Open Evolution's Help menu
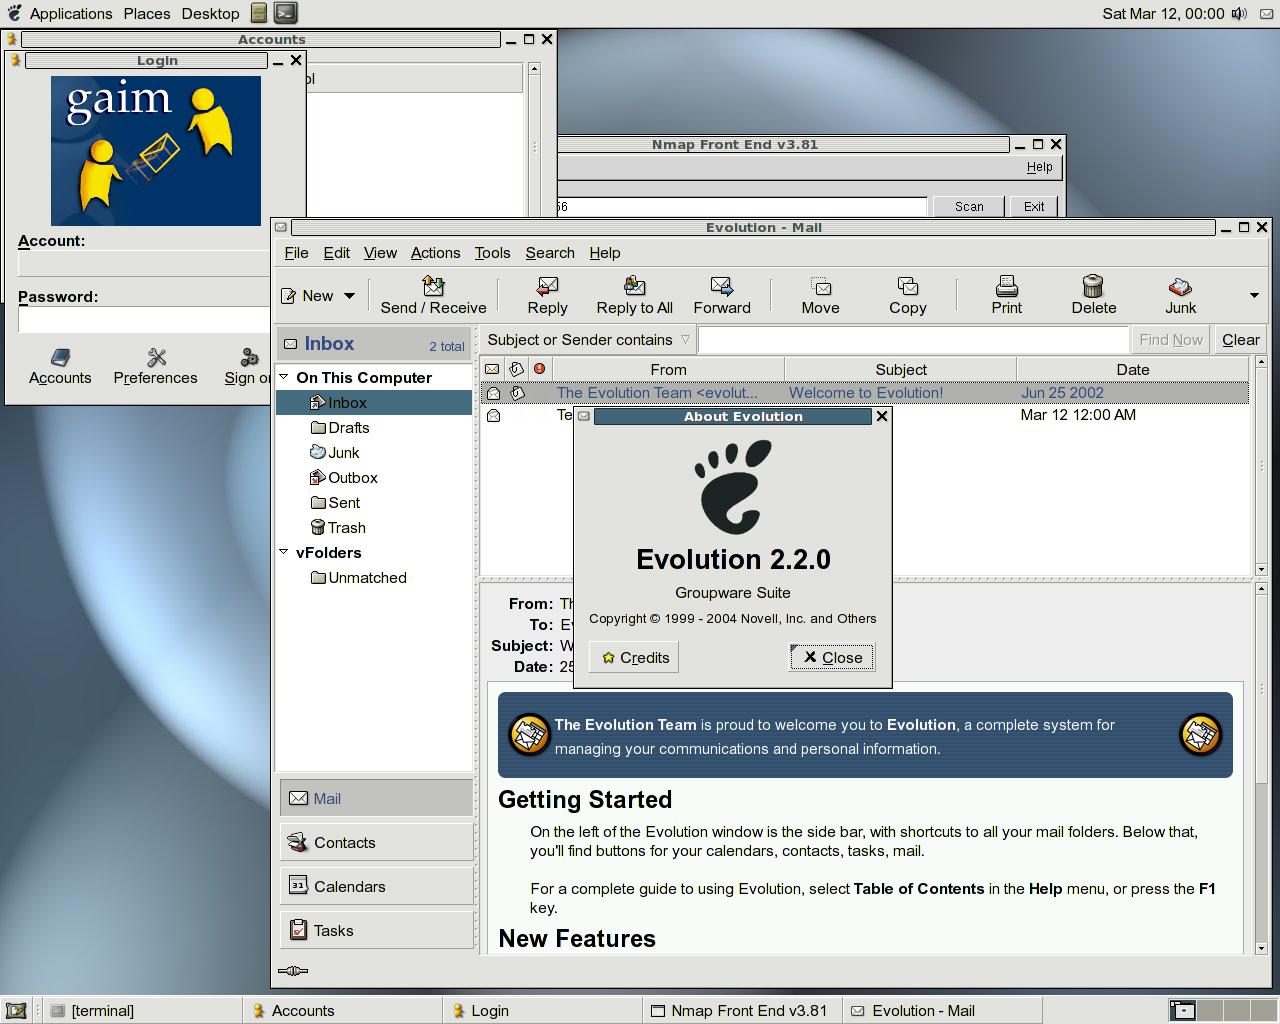The image size is (1280, 1024). point(605,253)
